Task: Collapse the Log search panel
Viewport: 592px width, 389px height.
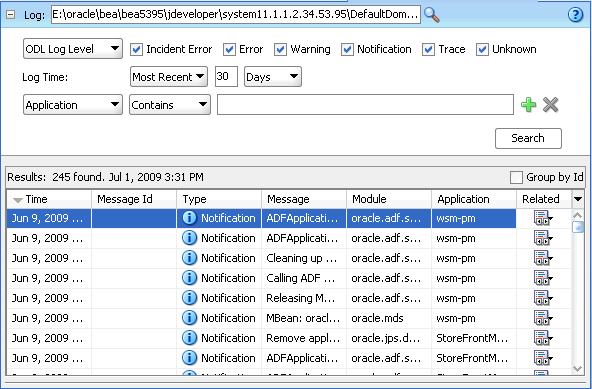Action: (11, 15)
